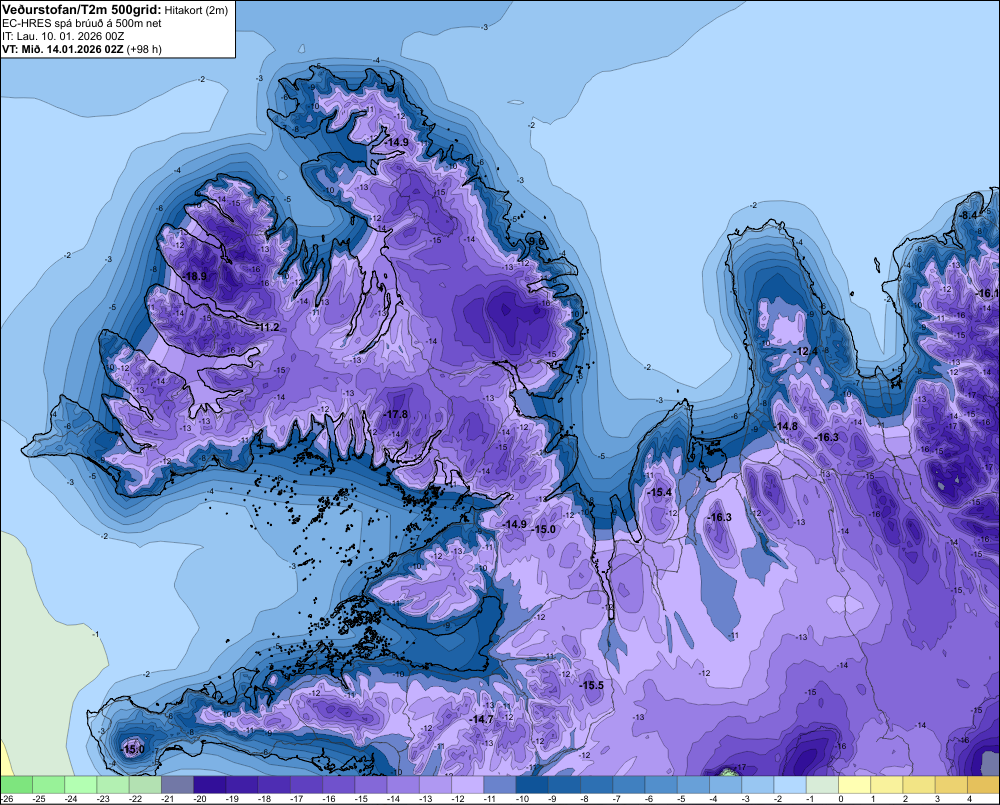This screenshot has width=1000, height=805.
Task: Click the bold temperature value -17.8
Action: point(395,415)
